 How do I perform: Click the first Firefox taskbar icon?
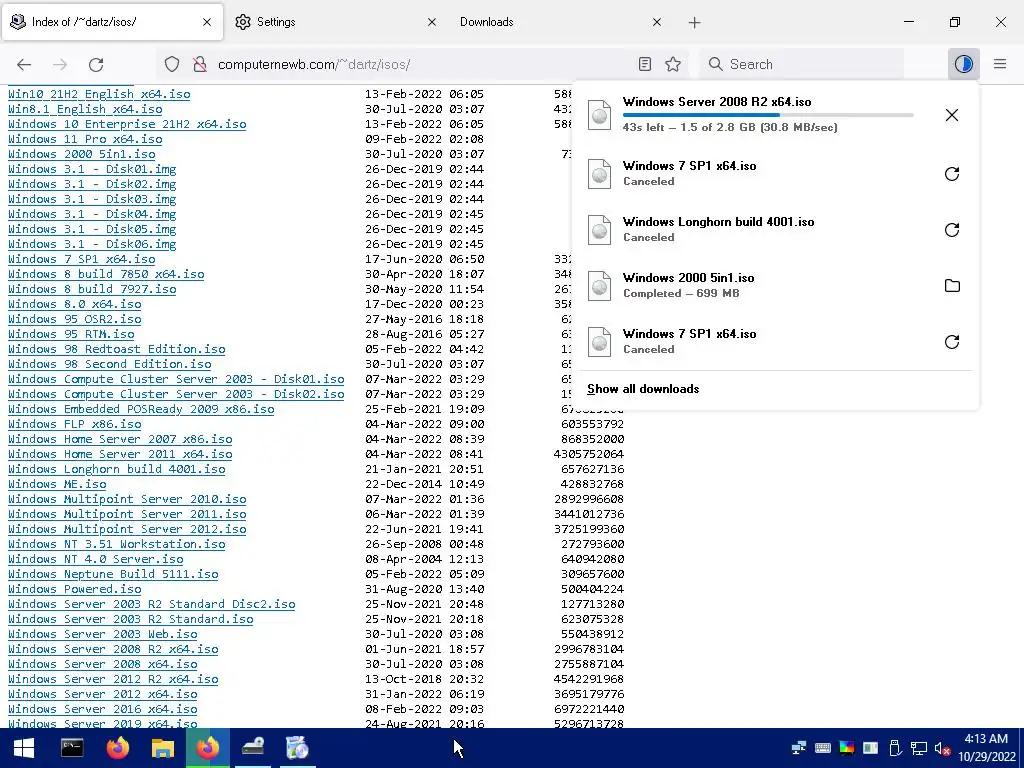click(x=118, y=748)
